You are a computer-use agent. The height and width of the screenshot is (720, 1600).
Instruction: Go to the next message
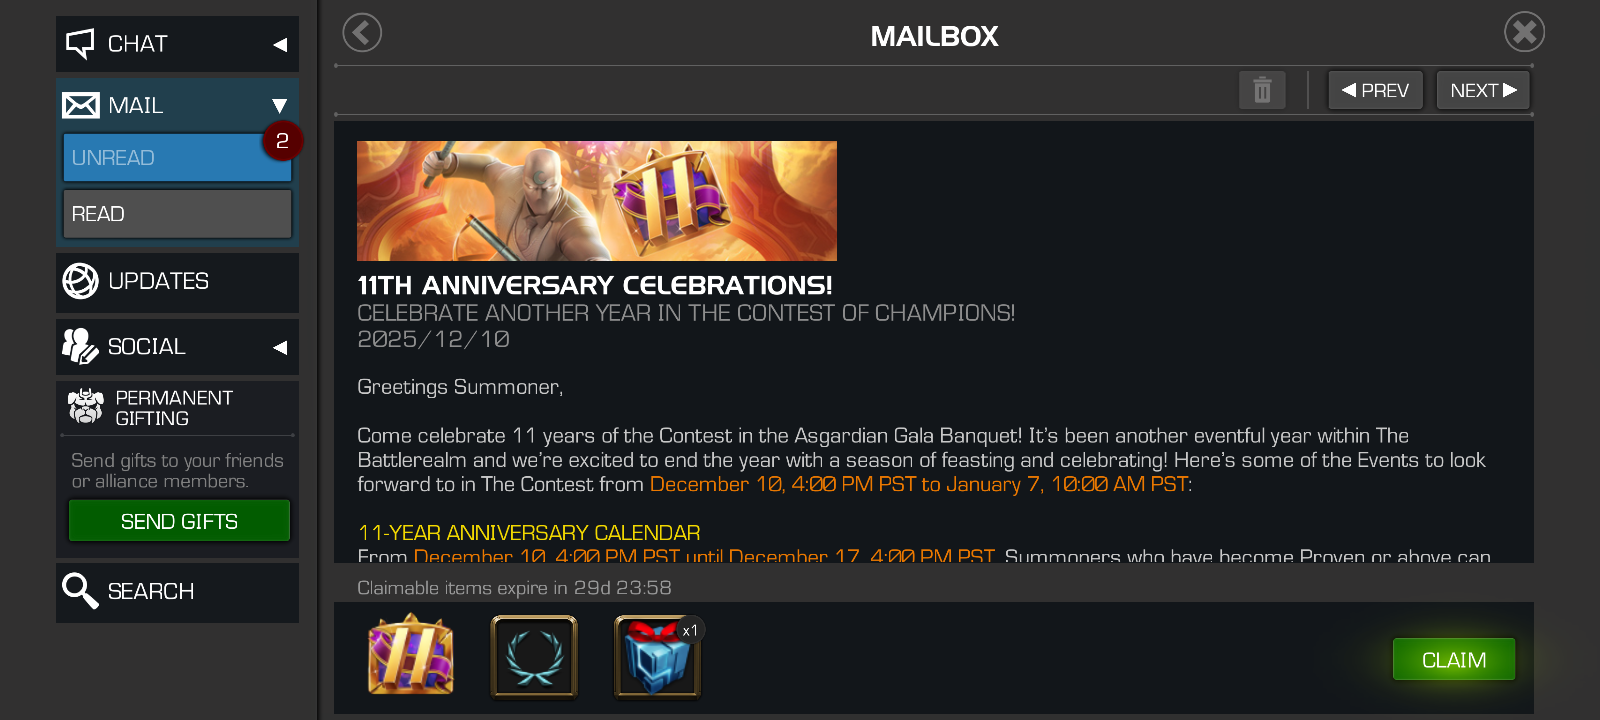click(x=1483, y=90)
